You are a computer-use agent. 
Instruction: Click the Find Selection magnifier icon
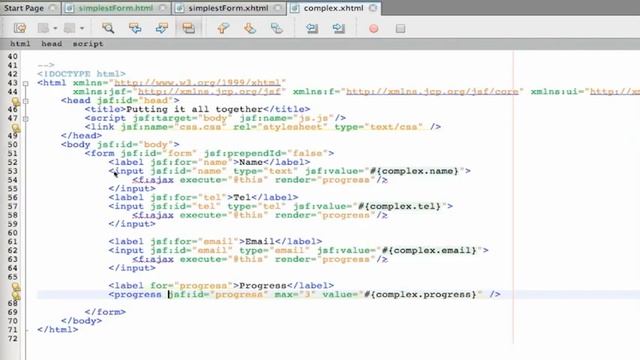pos(108,28)
